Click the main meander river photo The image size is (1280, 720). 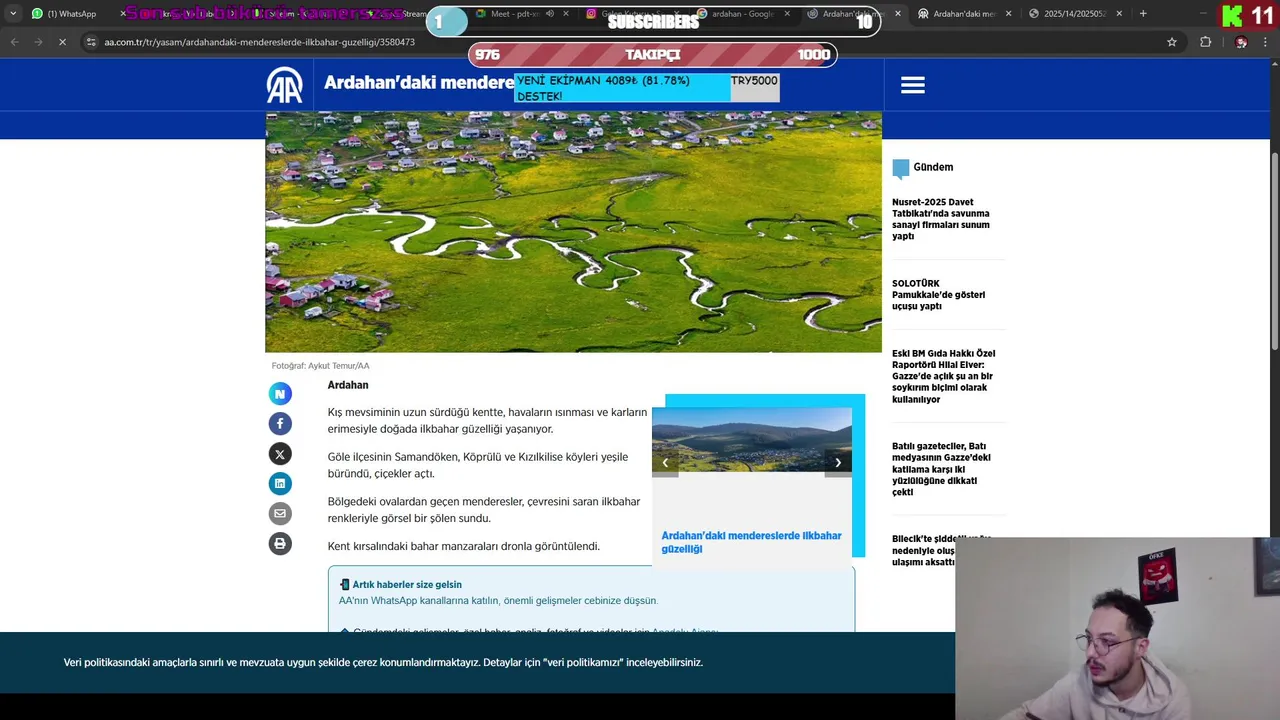click(573, 232)
